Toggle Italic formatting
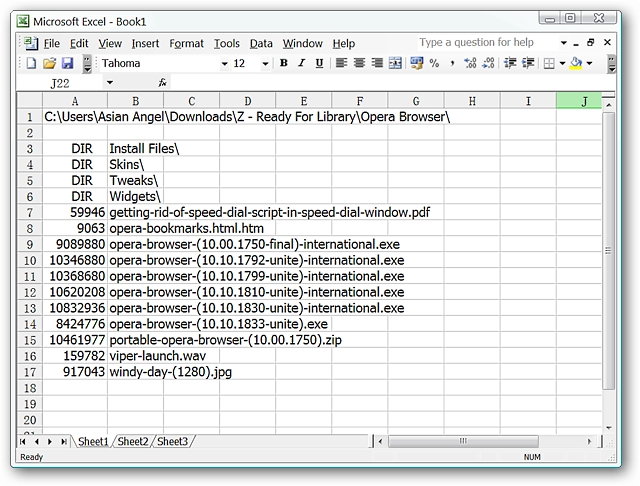 point(302,63)
